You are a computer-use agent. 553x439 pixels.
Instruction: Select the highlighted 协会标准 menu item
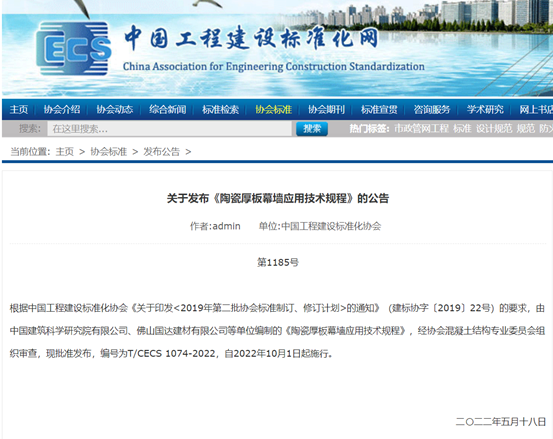pyautogui.click(x=273, y=110)
